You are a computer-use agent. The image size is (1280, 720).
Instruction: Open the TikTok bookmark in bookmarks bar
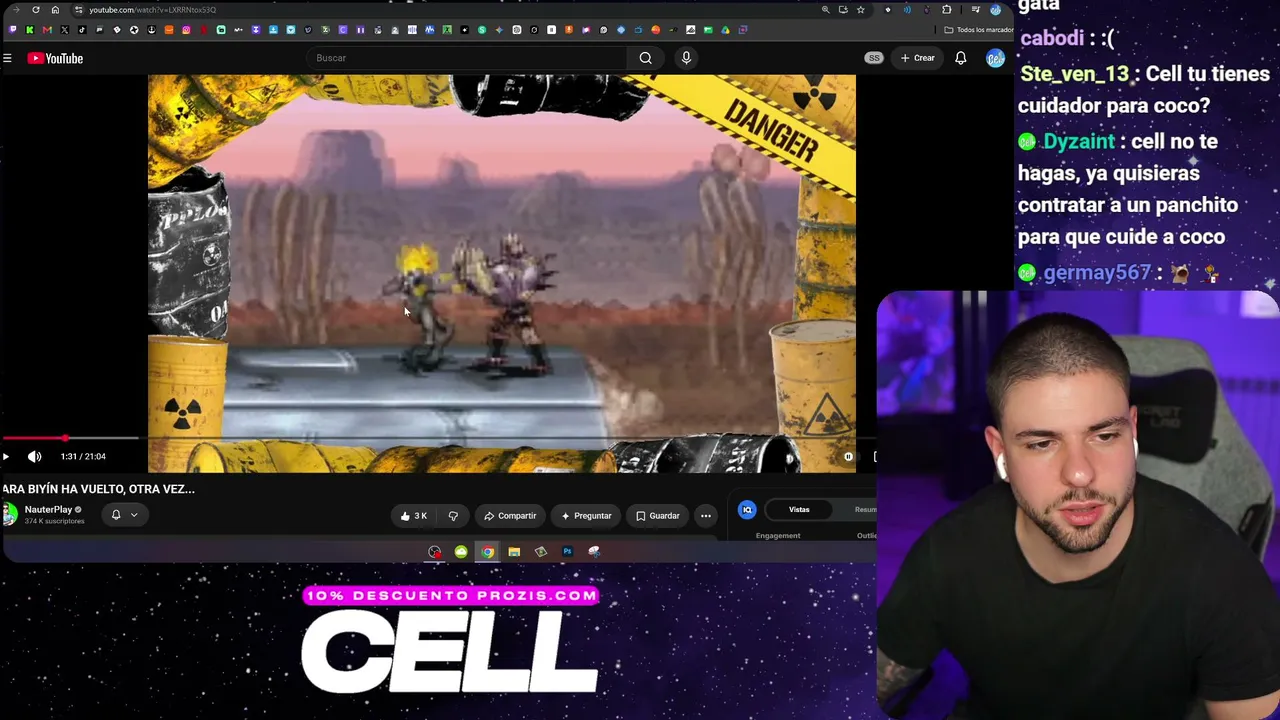(x=81, y=30)
